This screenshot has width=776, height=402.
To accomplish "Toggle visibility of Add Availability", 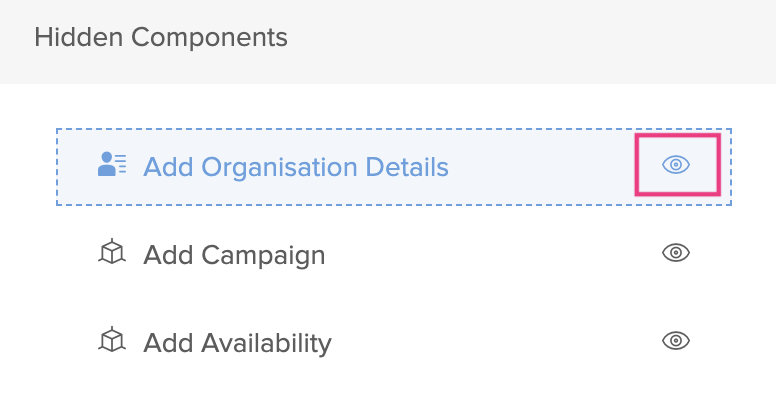I will 677,341.
